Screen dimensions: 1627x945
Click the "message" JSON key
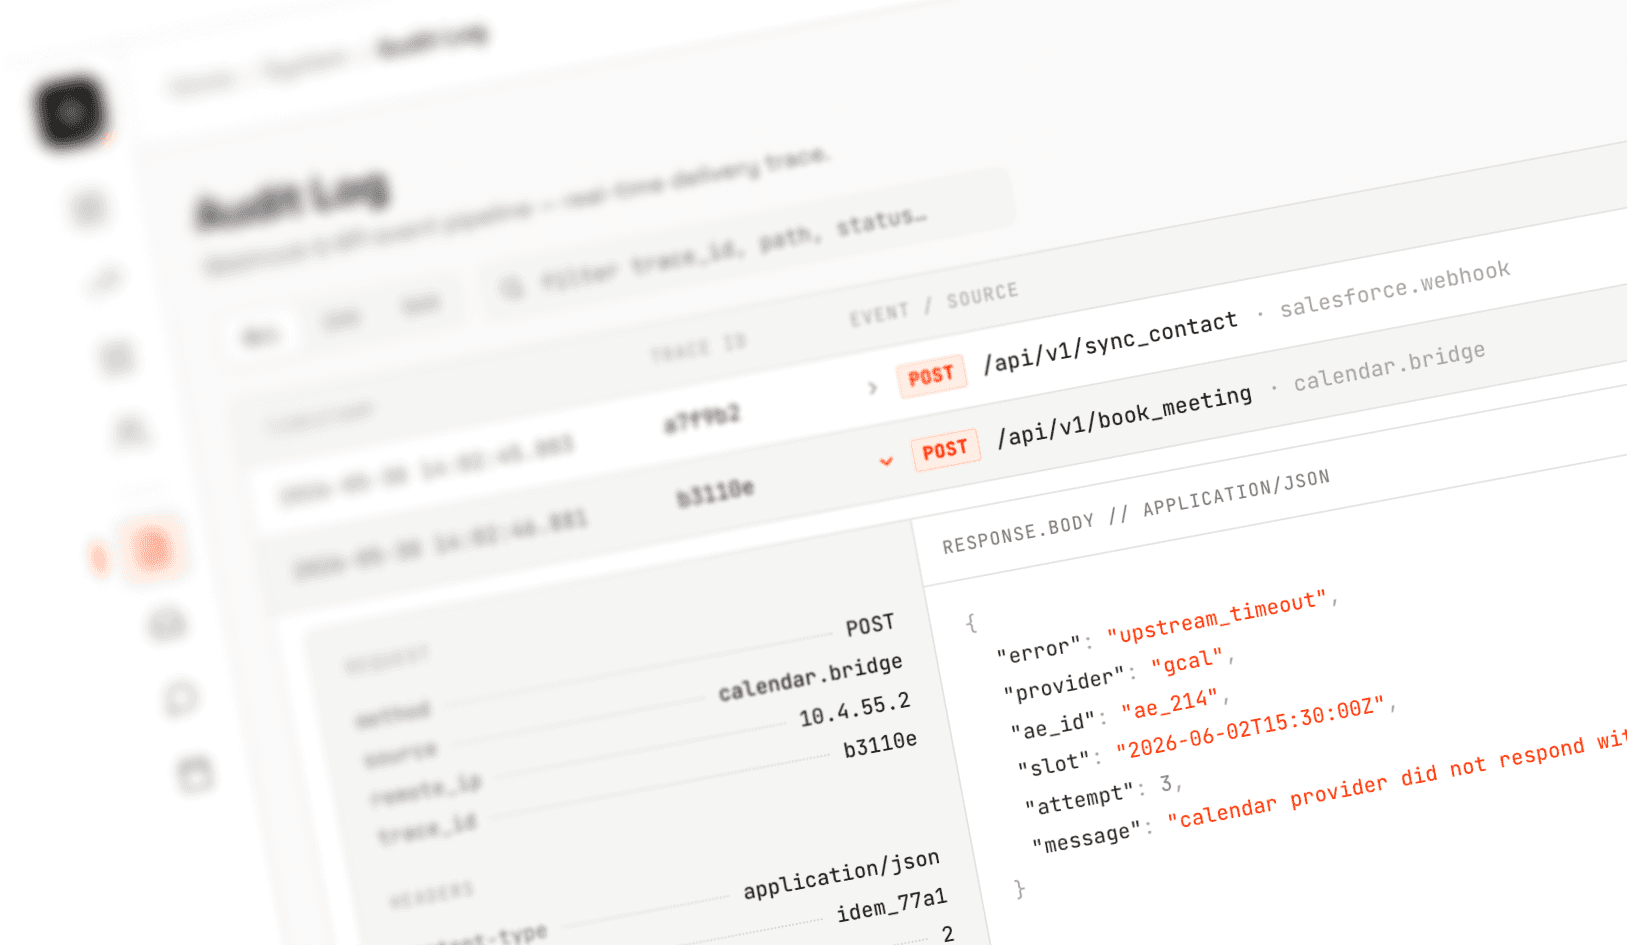click(1088, 838)
